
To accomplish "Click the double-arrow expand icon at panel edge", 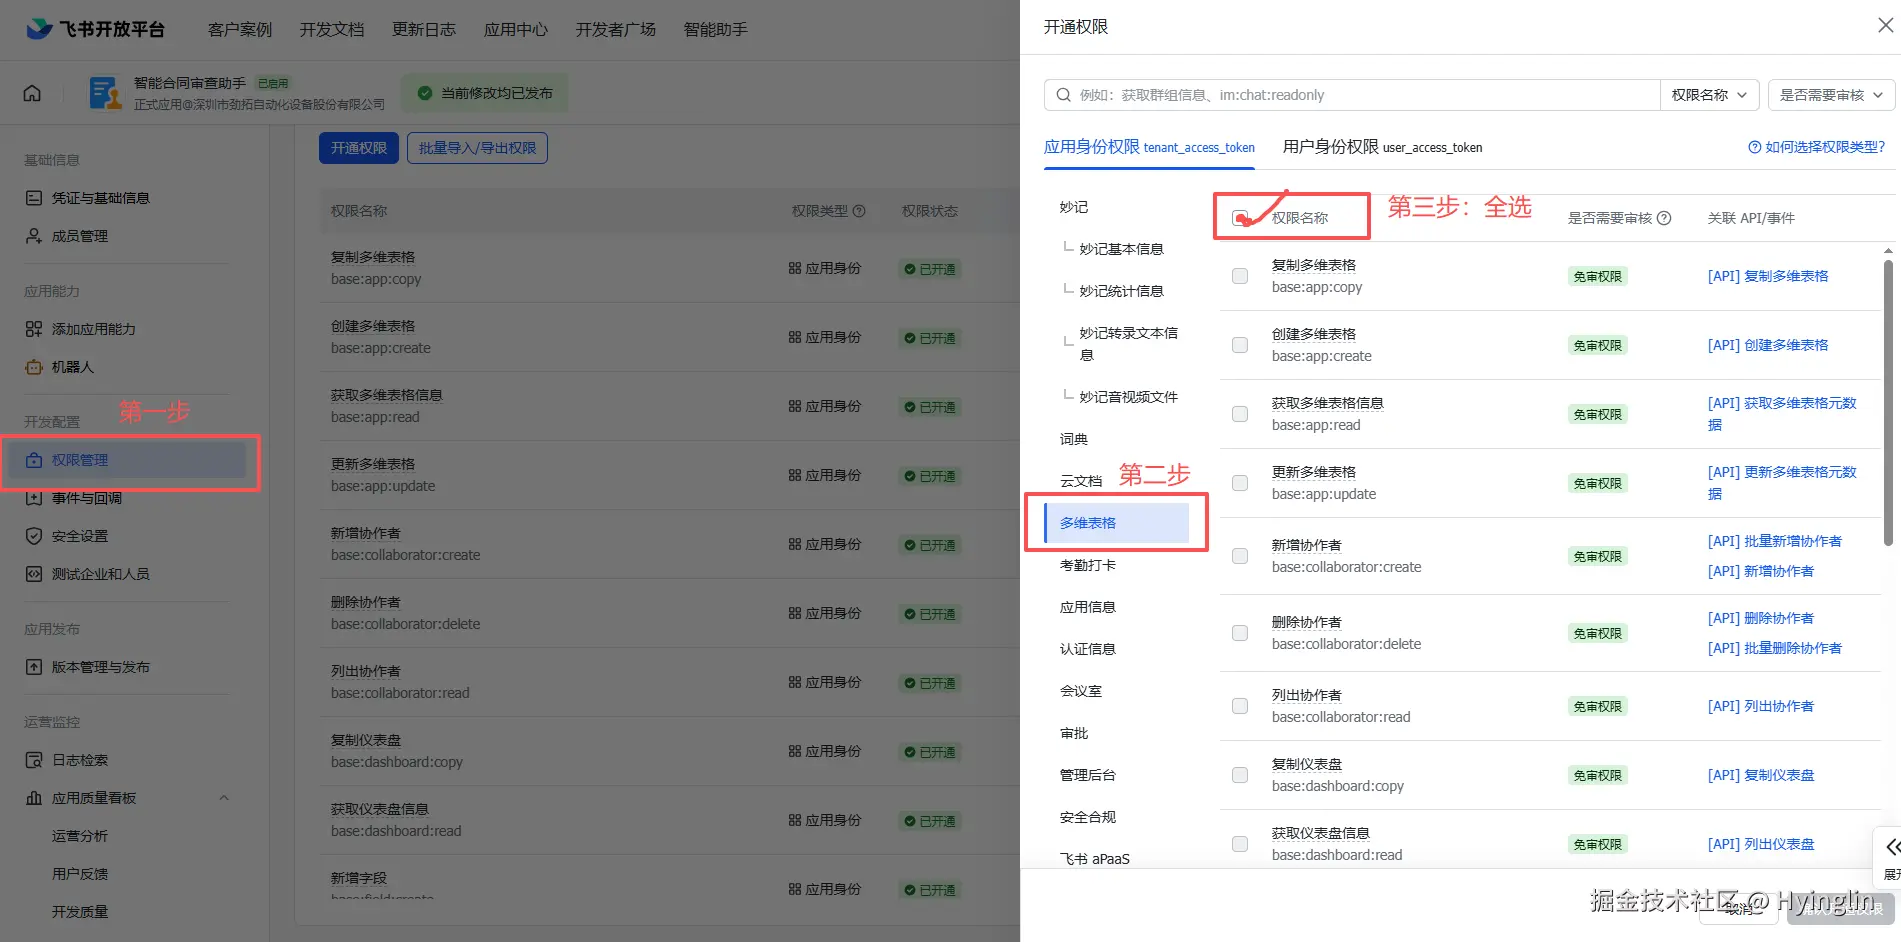I will (x=1892, y=847).
